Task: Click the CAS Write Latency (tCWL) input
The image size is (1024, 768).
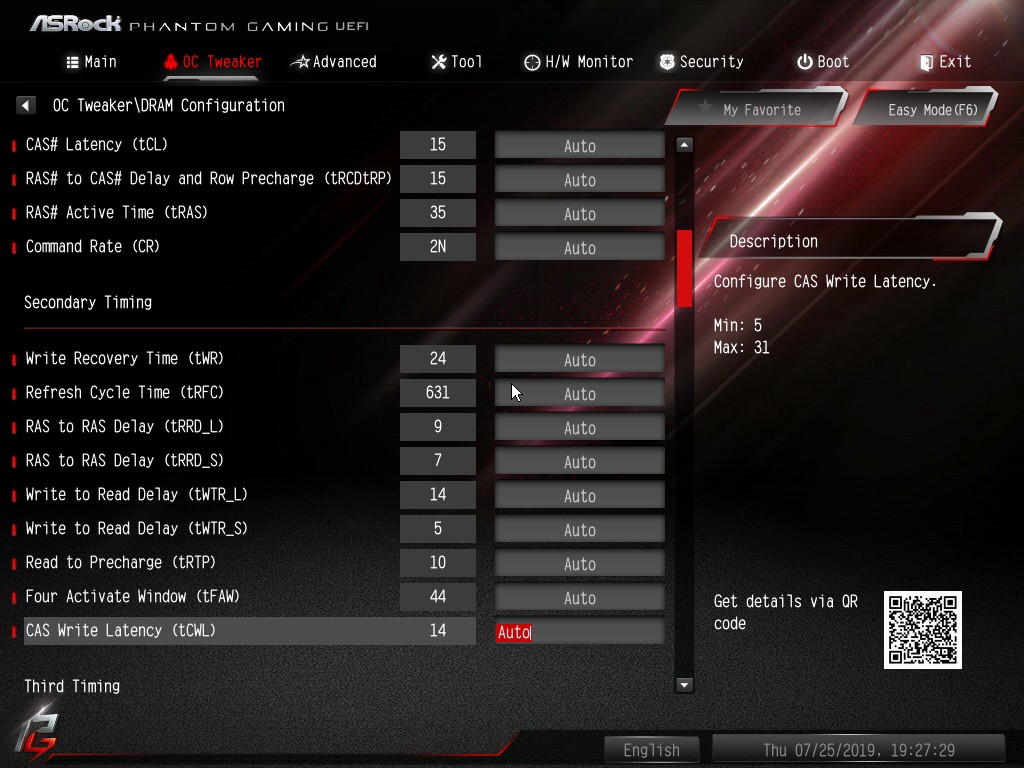Action: click(x=579, y=632)
